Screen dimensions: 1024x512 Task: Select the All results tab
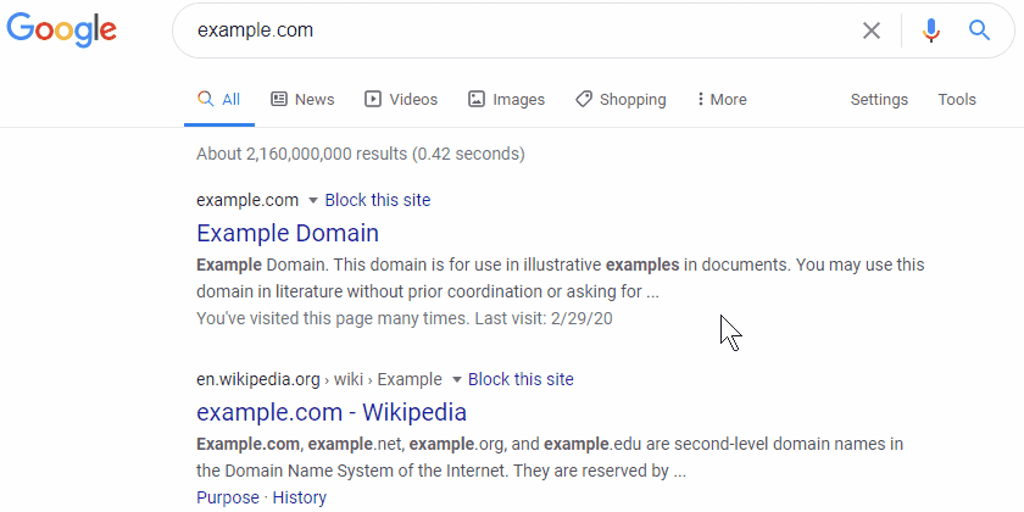pos(219,99)
